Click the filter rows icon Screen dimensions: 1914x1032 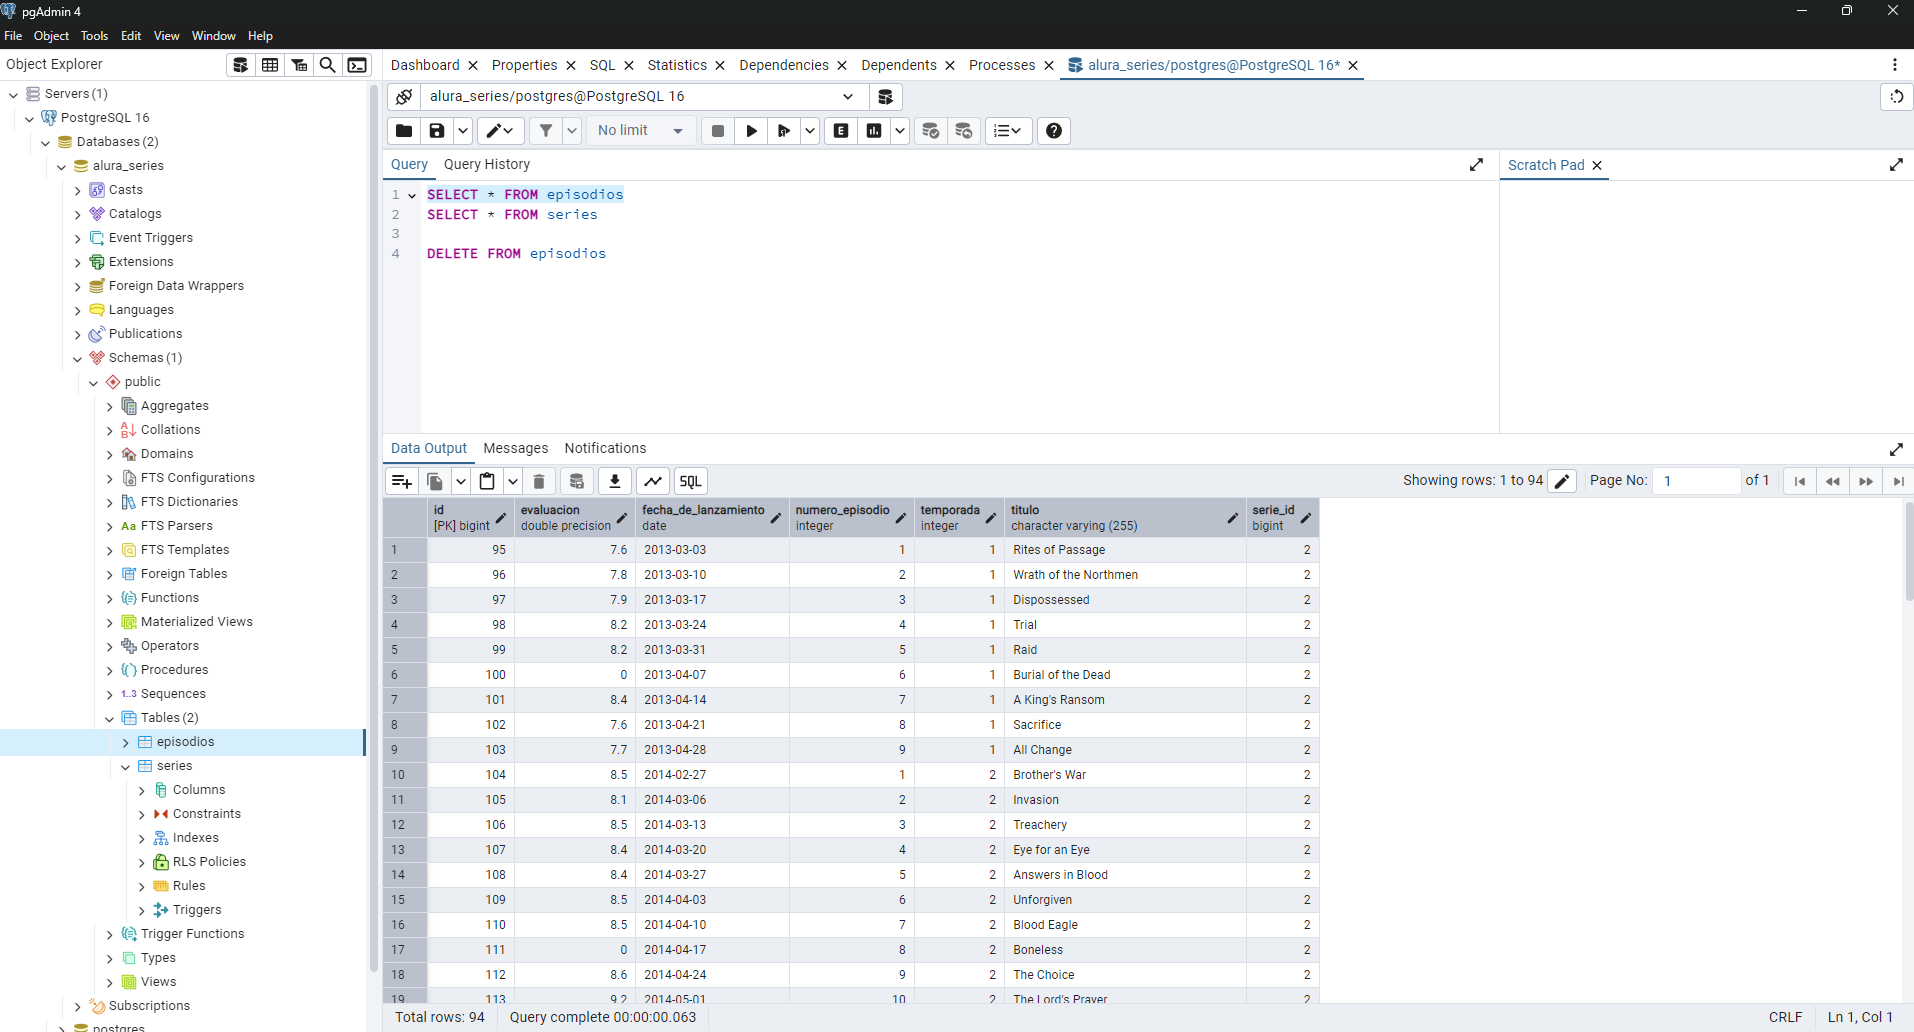coord(546,131)
